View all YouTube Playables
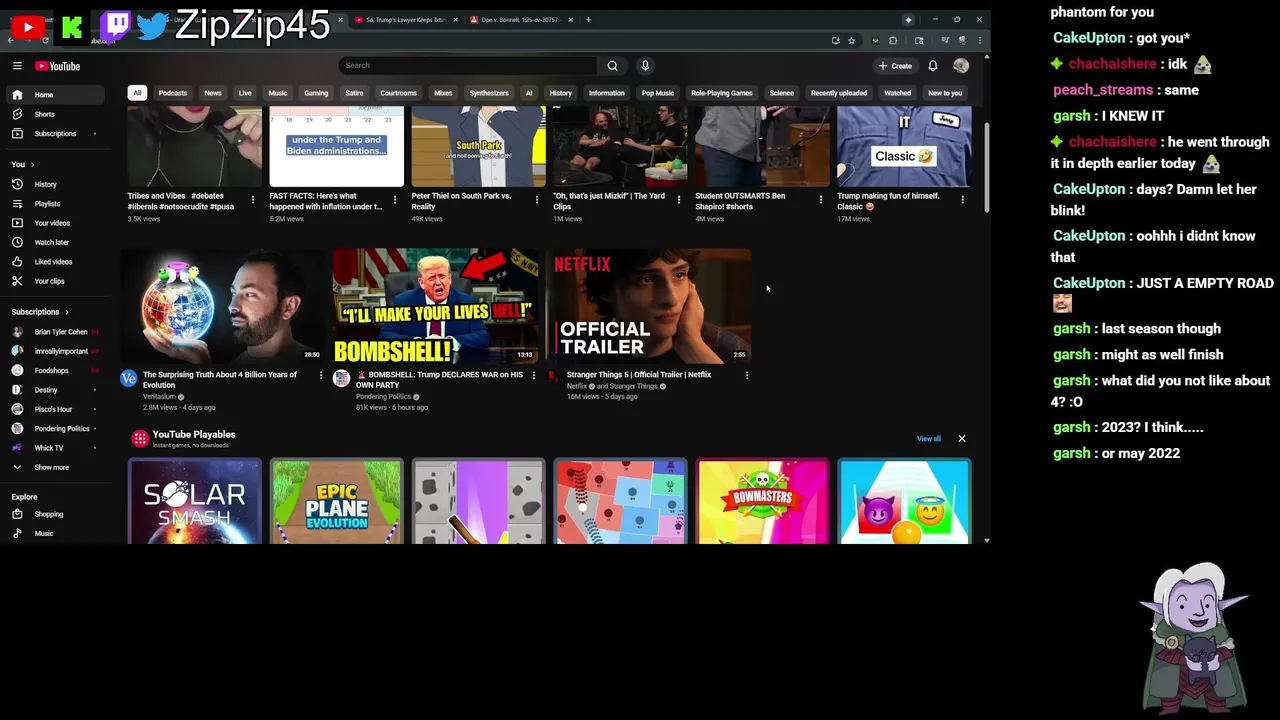This screenshot has width=1280, height=720. 929,439
